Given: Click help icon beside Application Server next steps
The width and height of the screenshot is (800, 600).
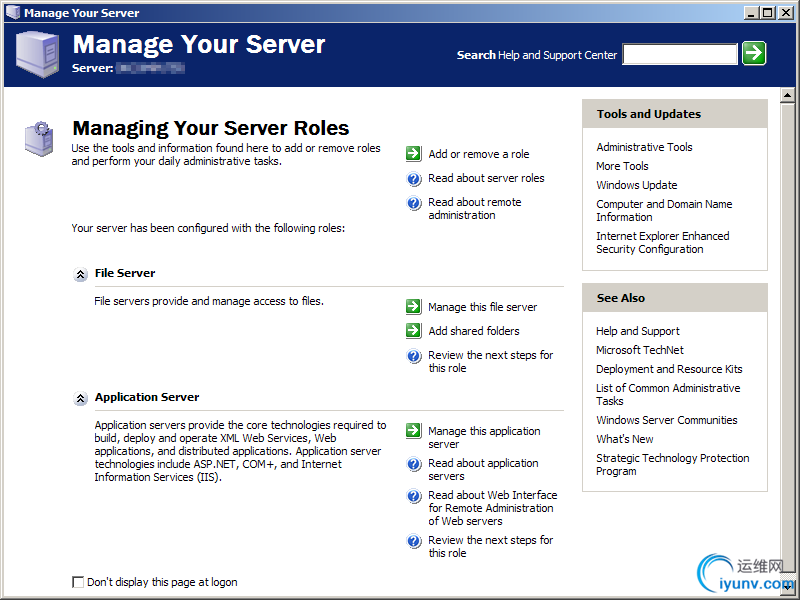Looking at the screenshot, I should point(414,541).
